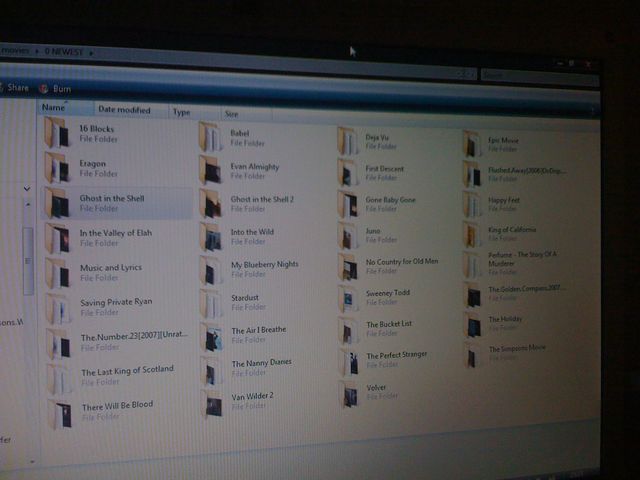Select the 'Van Wilder 2' name text
The width and height of the screenshot is (640, 480).
pos(252,396)
